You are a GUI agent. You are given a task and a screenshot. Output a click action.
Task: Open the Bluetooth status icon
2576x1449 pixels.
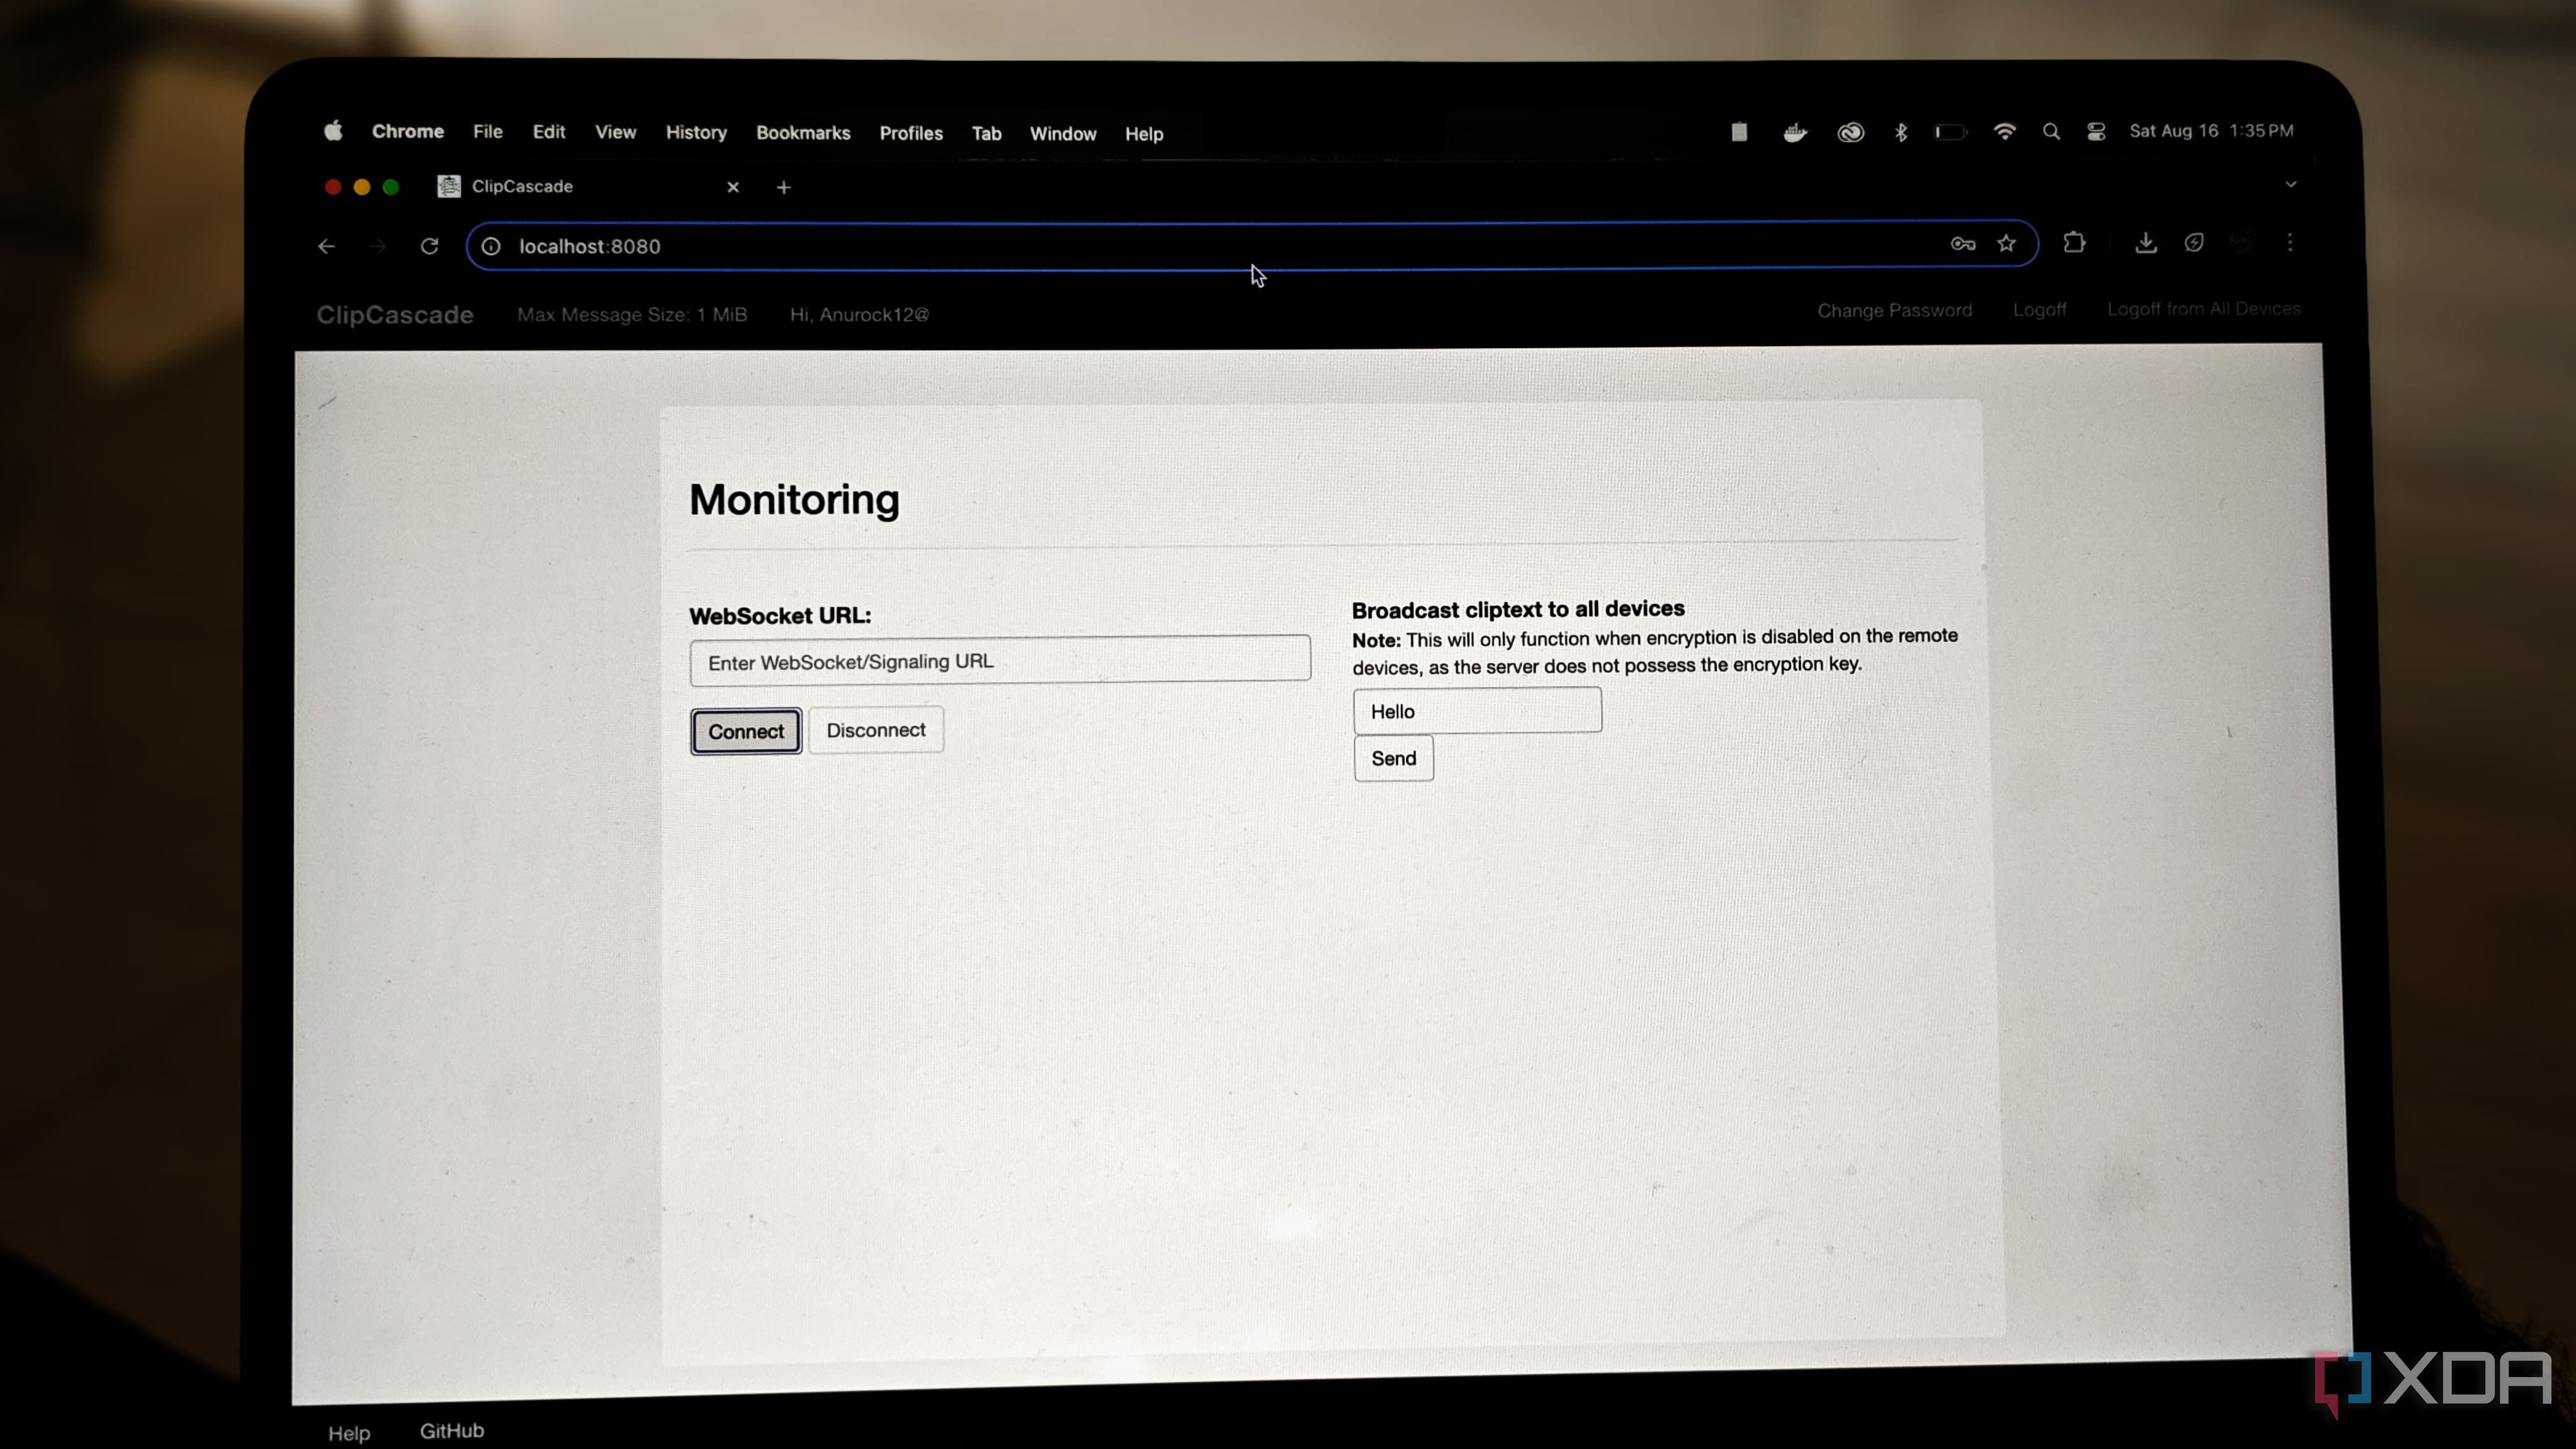[x=1900, y=132]
